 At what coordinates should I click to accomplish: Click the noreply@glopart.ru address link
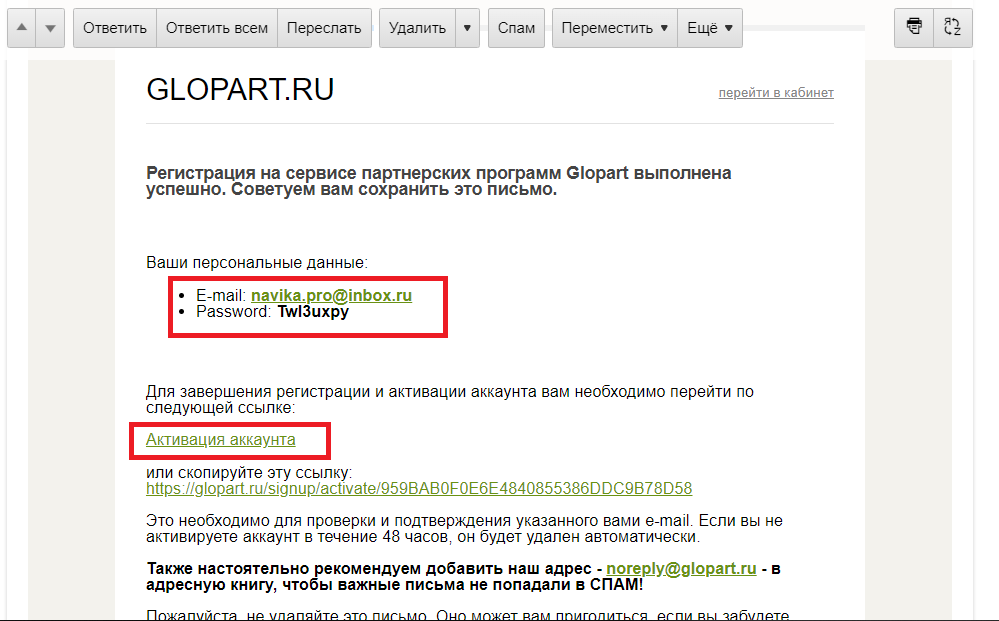681,568
